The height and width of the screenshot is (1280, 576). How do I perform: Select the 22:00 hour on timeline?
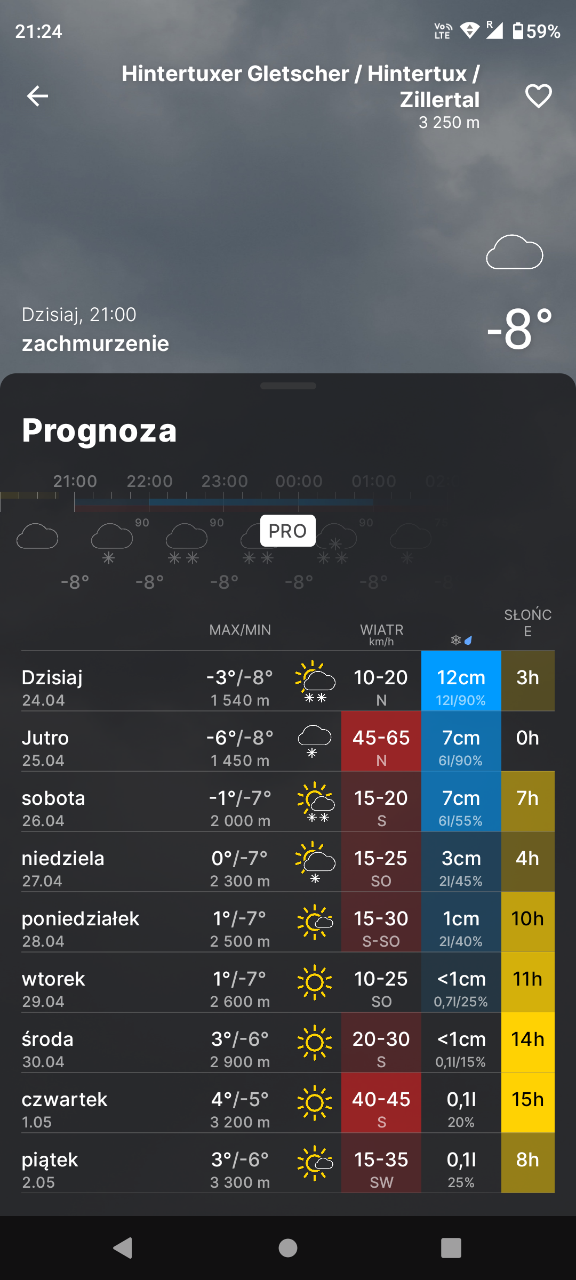[x=149, y=482]
